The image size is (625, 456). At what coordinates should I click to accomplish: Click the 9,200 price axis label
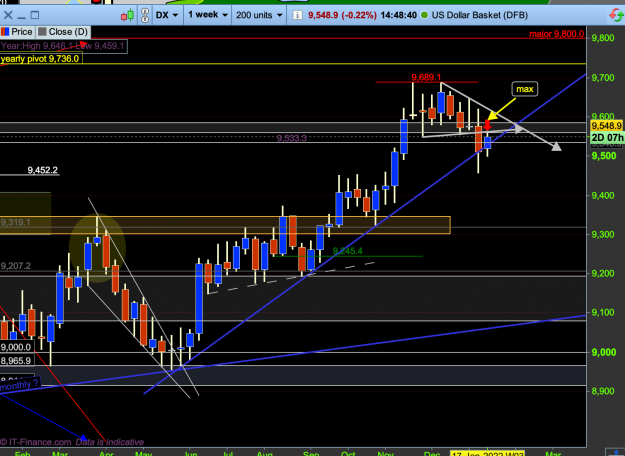point(603,274)
